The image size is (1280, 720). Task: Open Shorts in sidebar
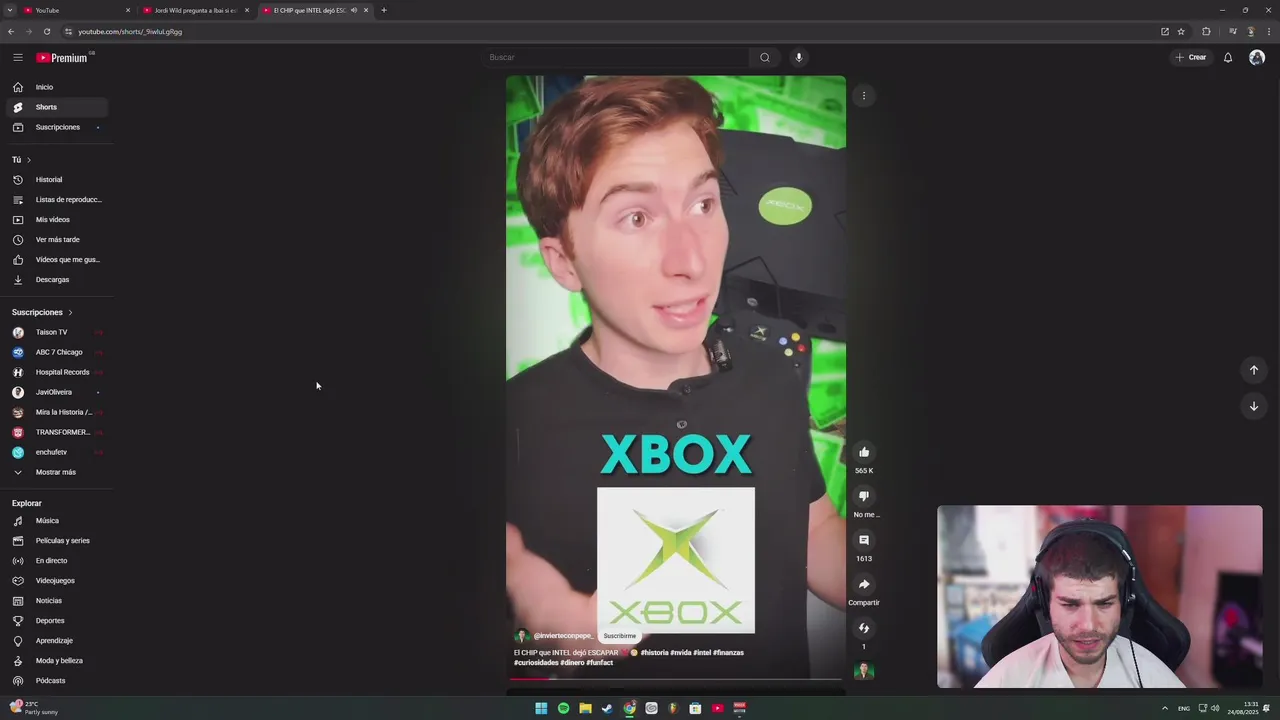tap(57, 107)
